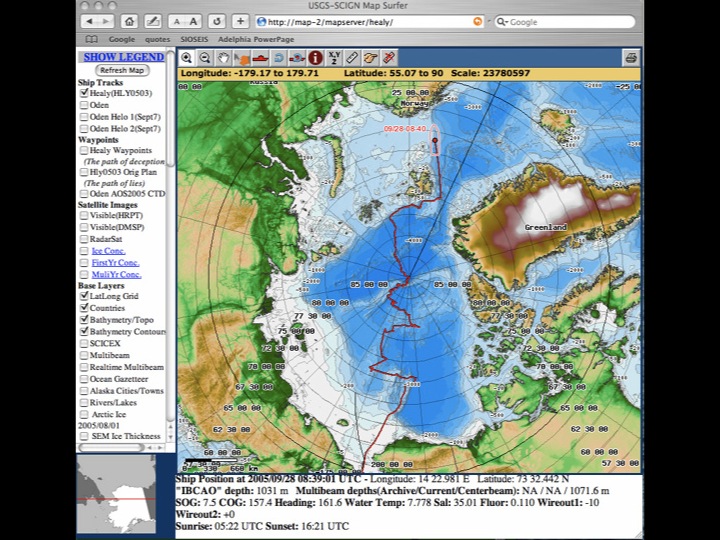The width and height of the screenshot is (720, 540).
Task: Select the zoom in magnifier tool
Action: coord(186,58)
